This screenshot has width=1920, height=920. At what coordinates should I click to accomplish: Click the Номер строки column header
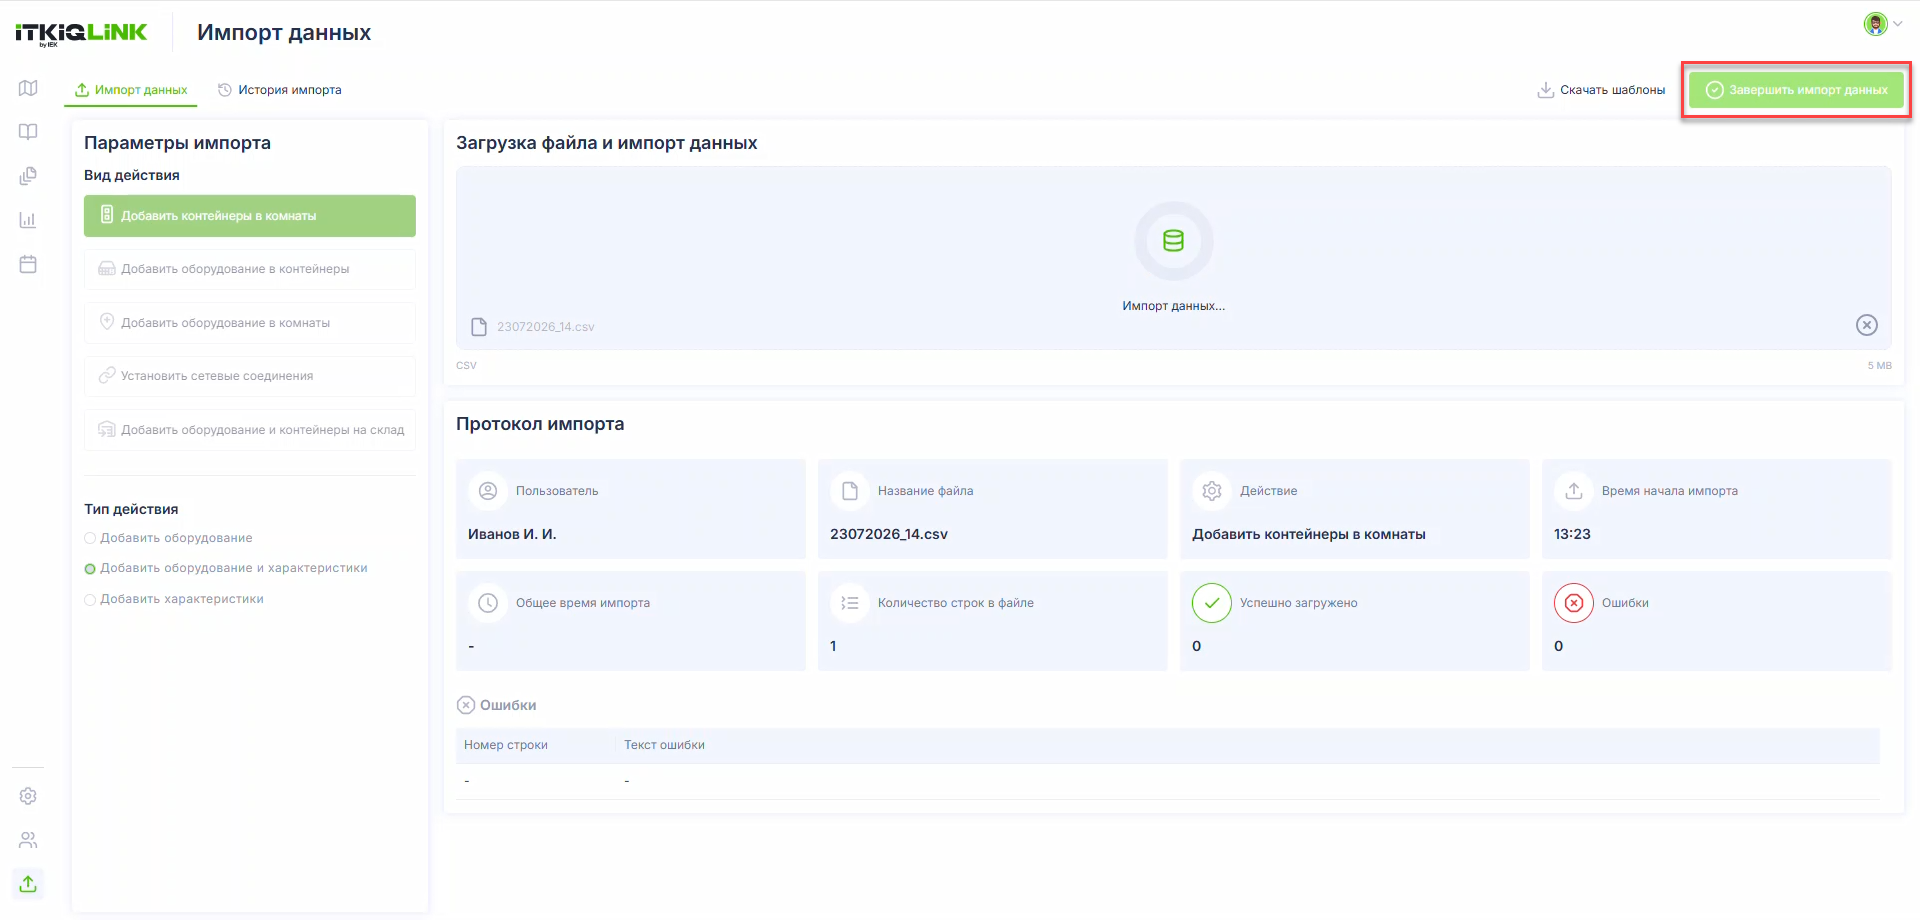click(x=506, y=745)
